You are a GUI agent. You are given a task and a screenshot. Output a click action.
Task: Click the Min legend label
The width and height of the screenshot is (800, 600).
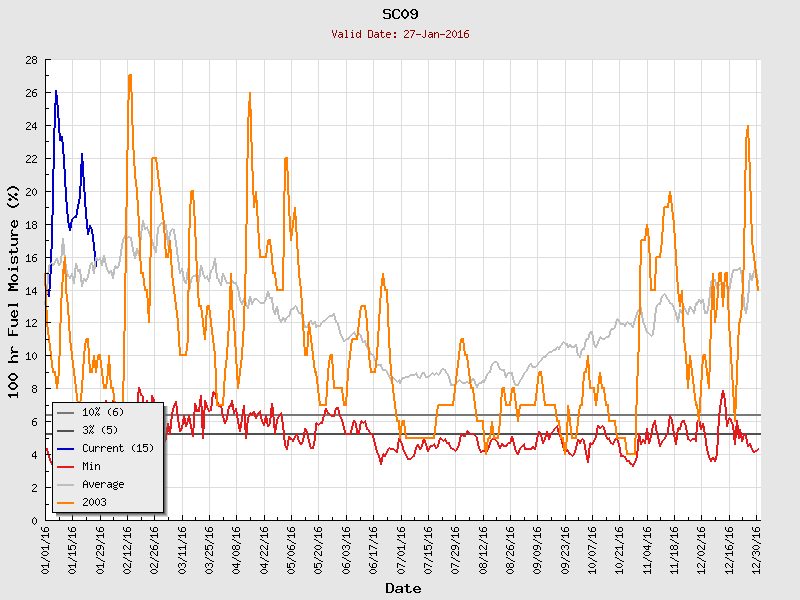coord(93,466)
